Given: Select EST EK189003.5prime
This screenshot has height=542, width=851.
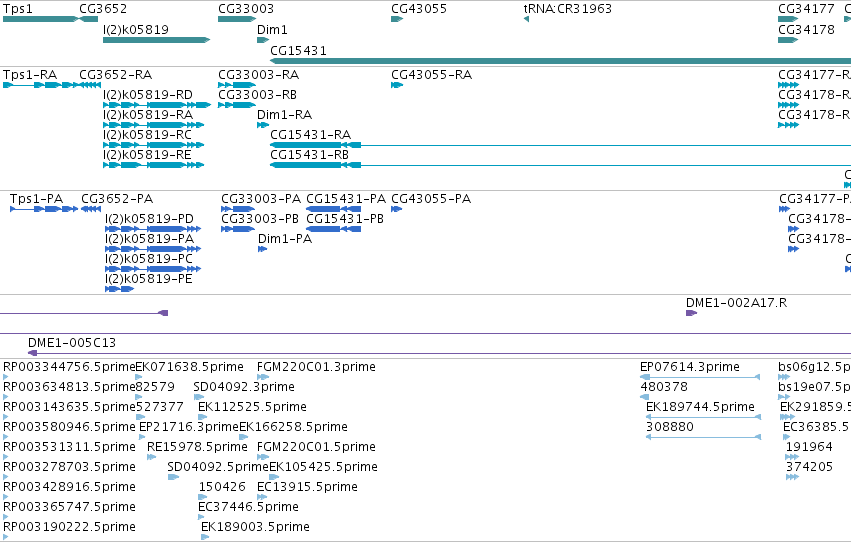Looking at the screenshot, I should pyautogui.click(x=256, y=527).
